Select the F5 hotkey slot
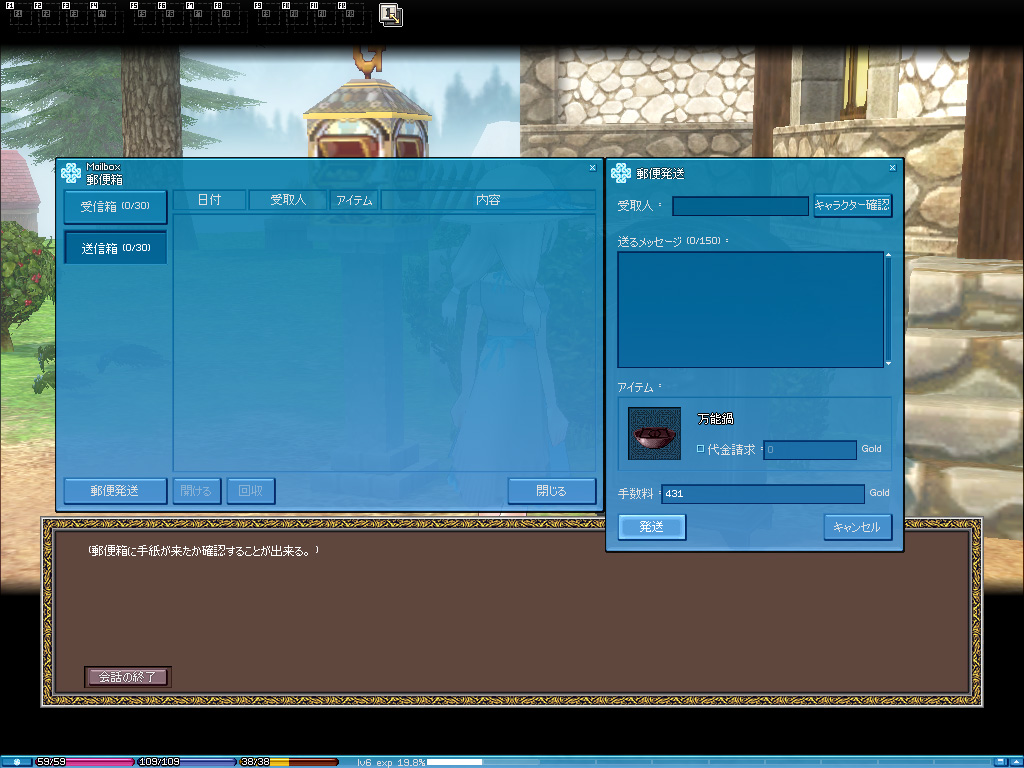1024x768 pixels. (x=143, y=16)
